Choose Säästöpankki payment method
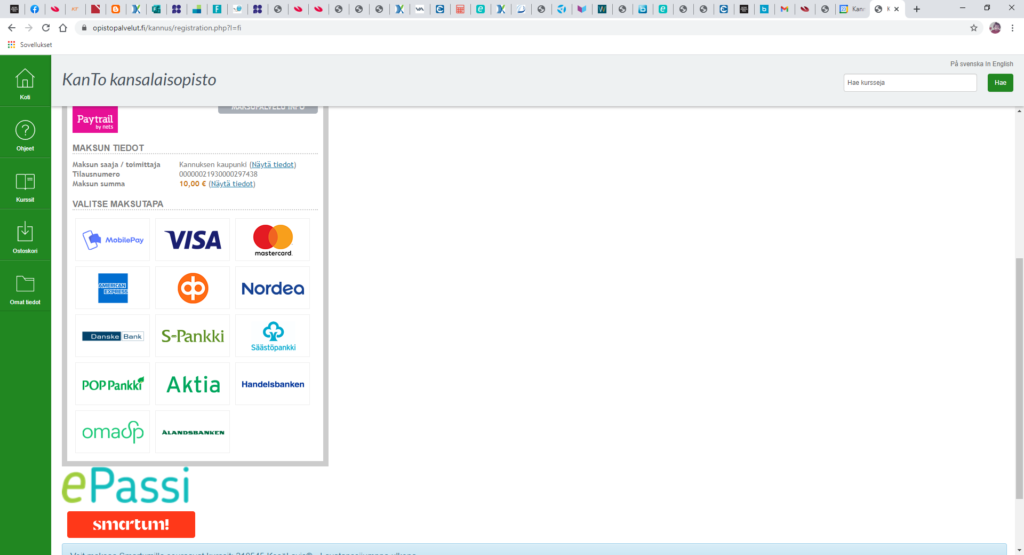 coord(272,336)
